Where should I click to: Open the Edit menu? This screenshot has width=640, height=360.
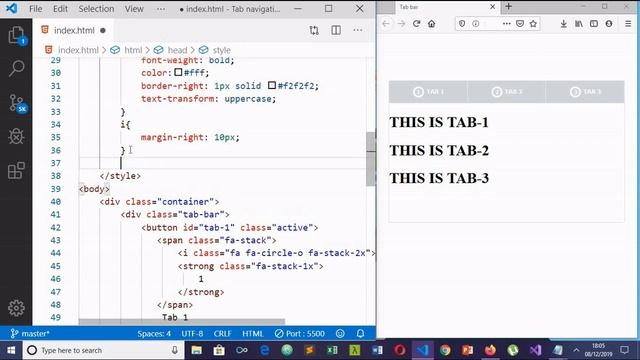[60, 9]
